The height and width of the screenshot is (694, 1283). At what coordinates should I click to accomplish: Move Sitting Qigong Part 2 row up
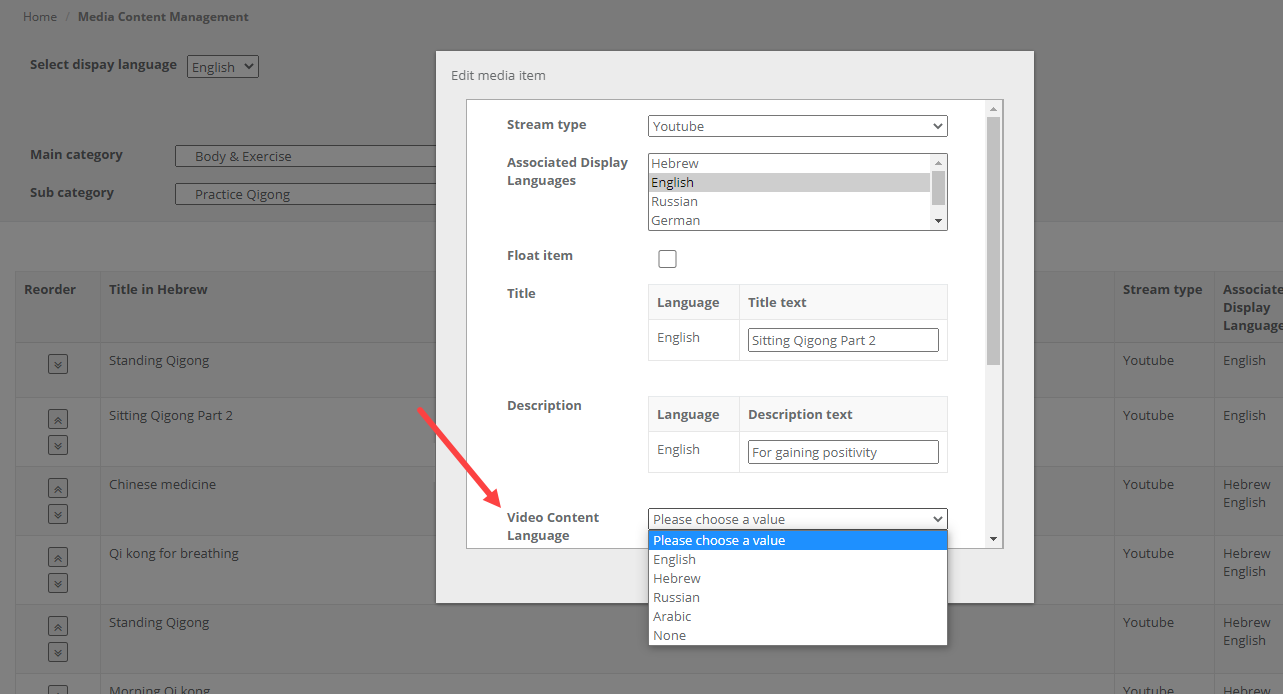pos(58,420)
